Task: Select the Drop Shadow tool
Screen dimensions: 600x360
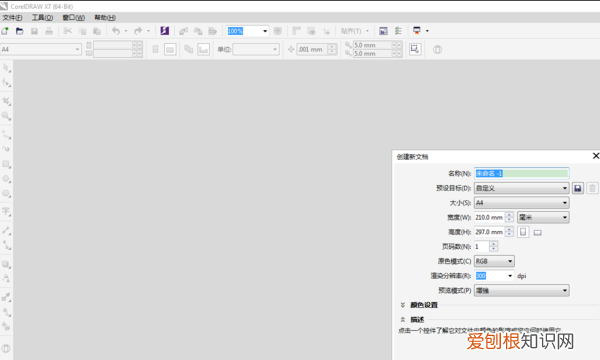Action: click(6, 264)
